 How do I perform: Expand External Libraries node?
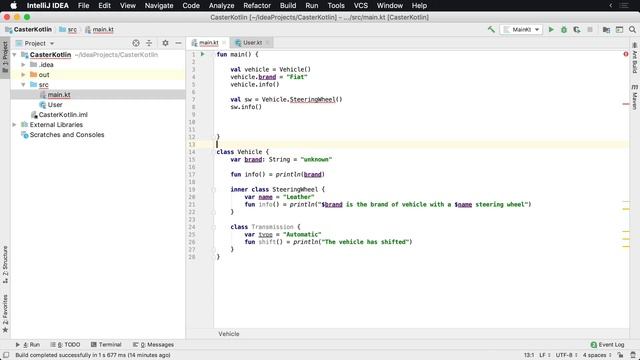click(15, 124)
